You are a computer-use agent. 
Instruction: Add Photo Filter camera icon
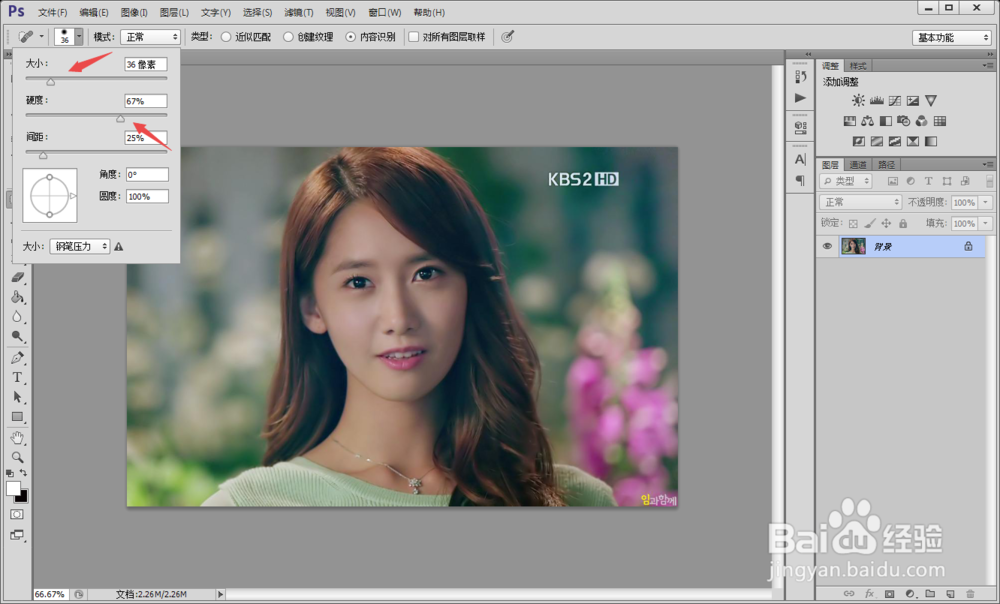click(x=904, y=121)
